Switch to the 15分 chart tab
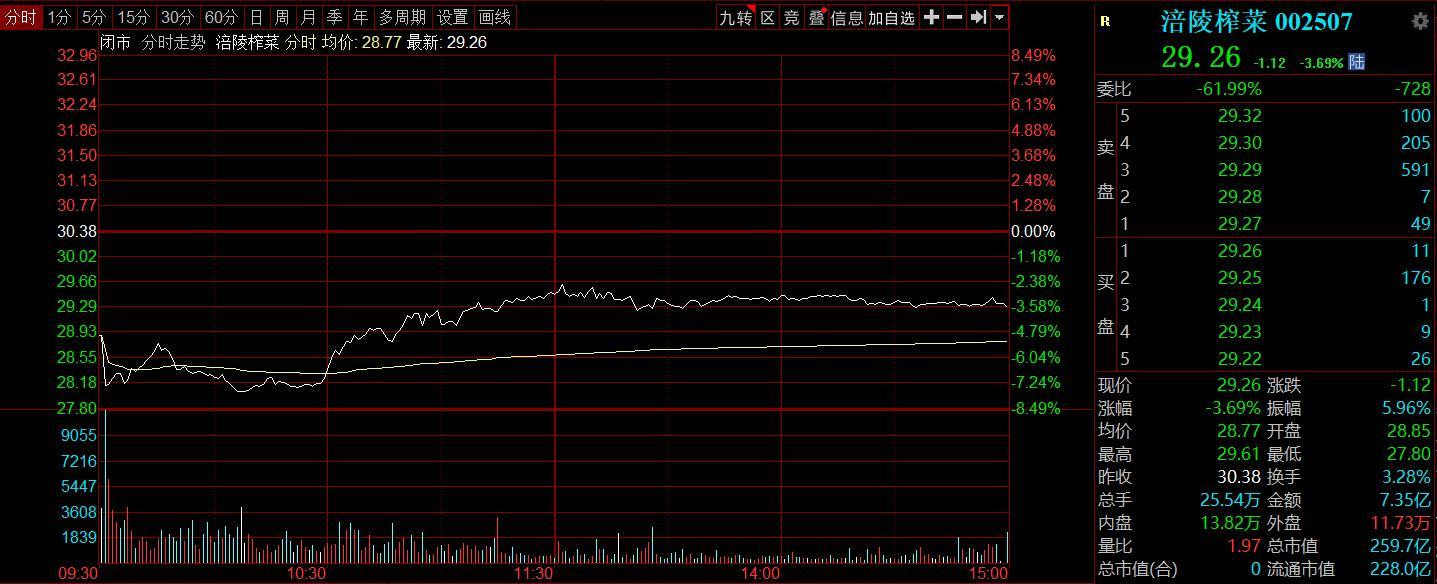 [133, 17]
